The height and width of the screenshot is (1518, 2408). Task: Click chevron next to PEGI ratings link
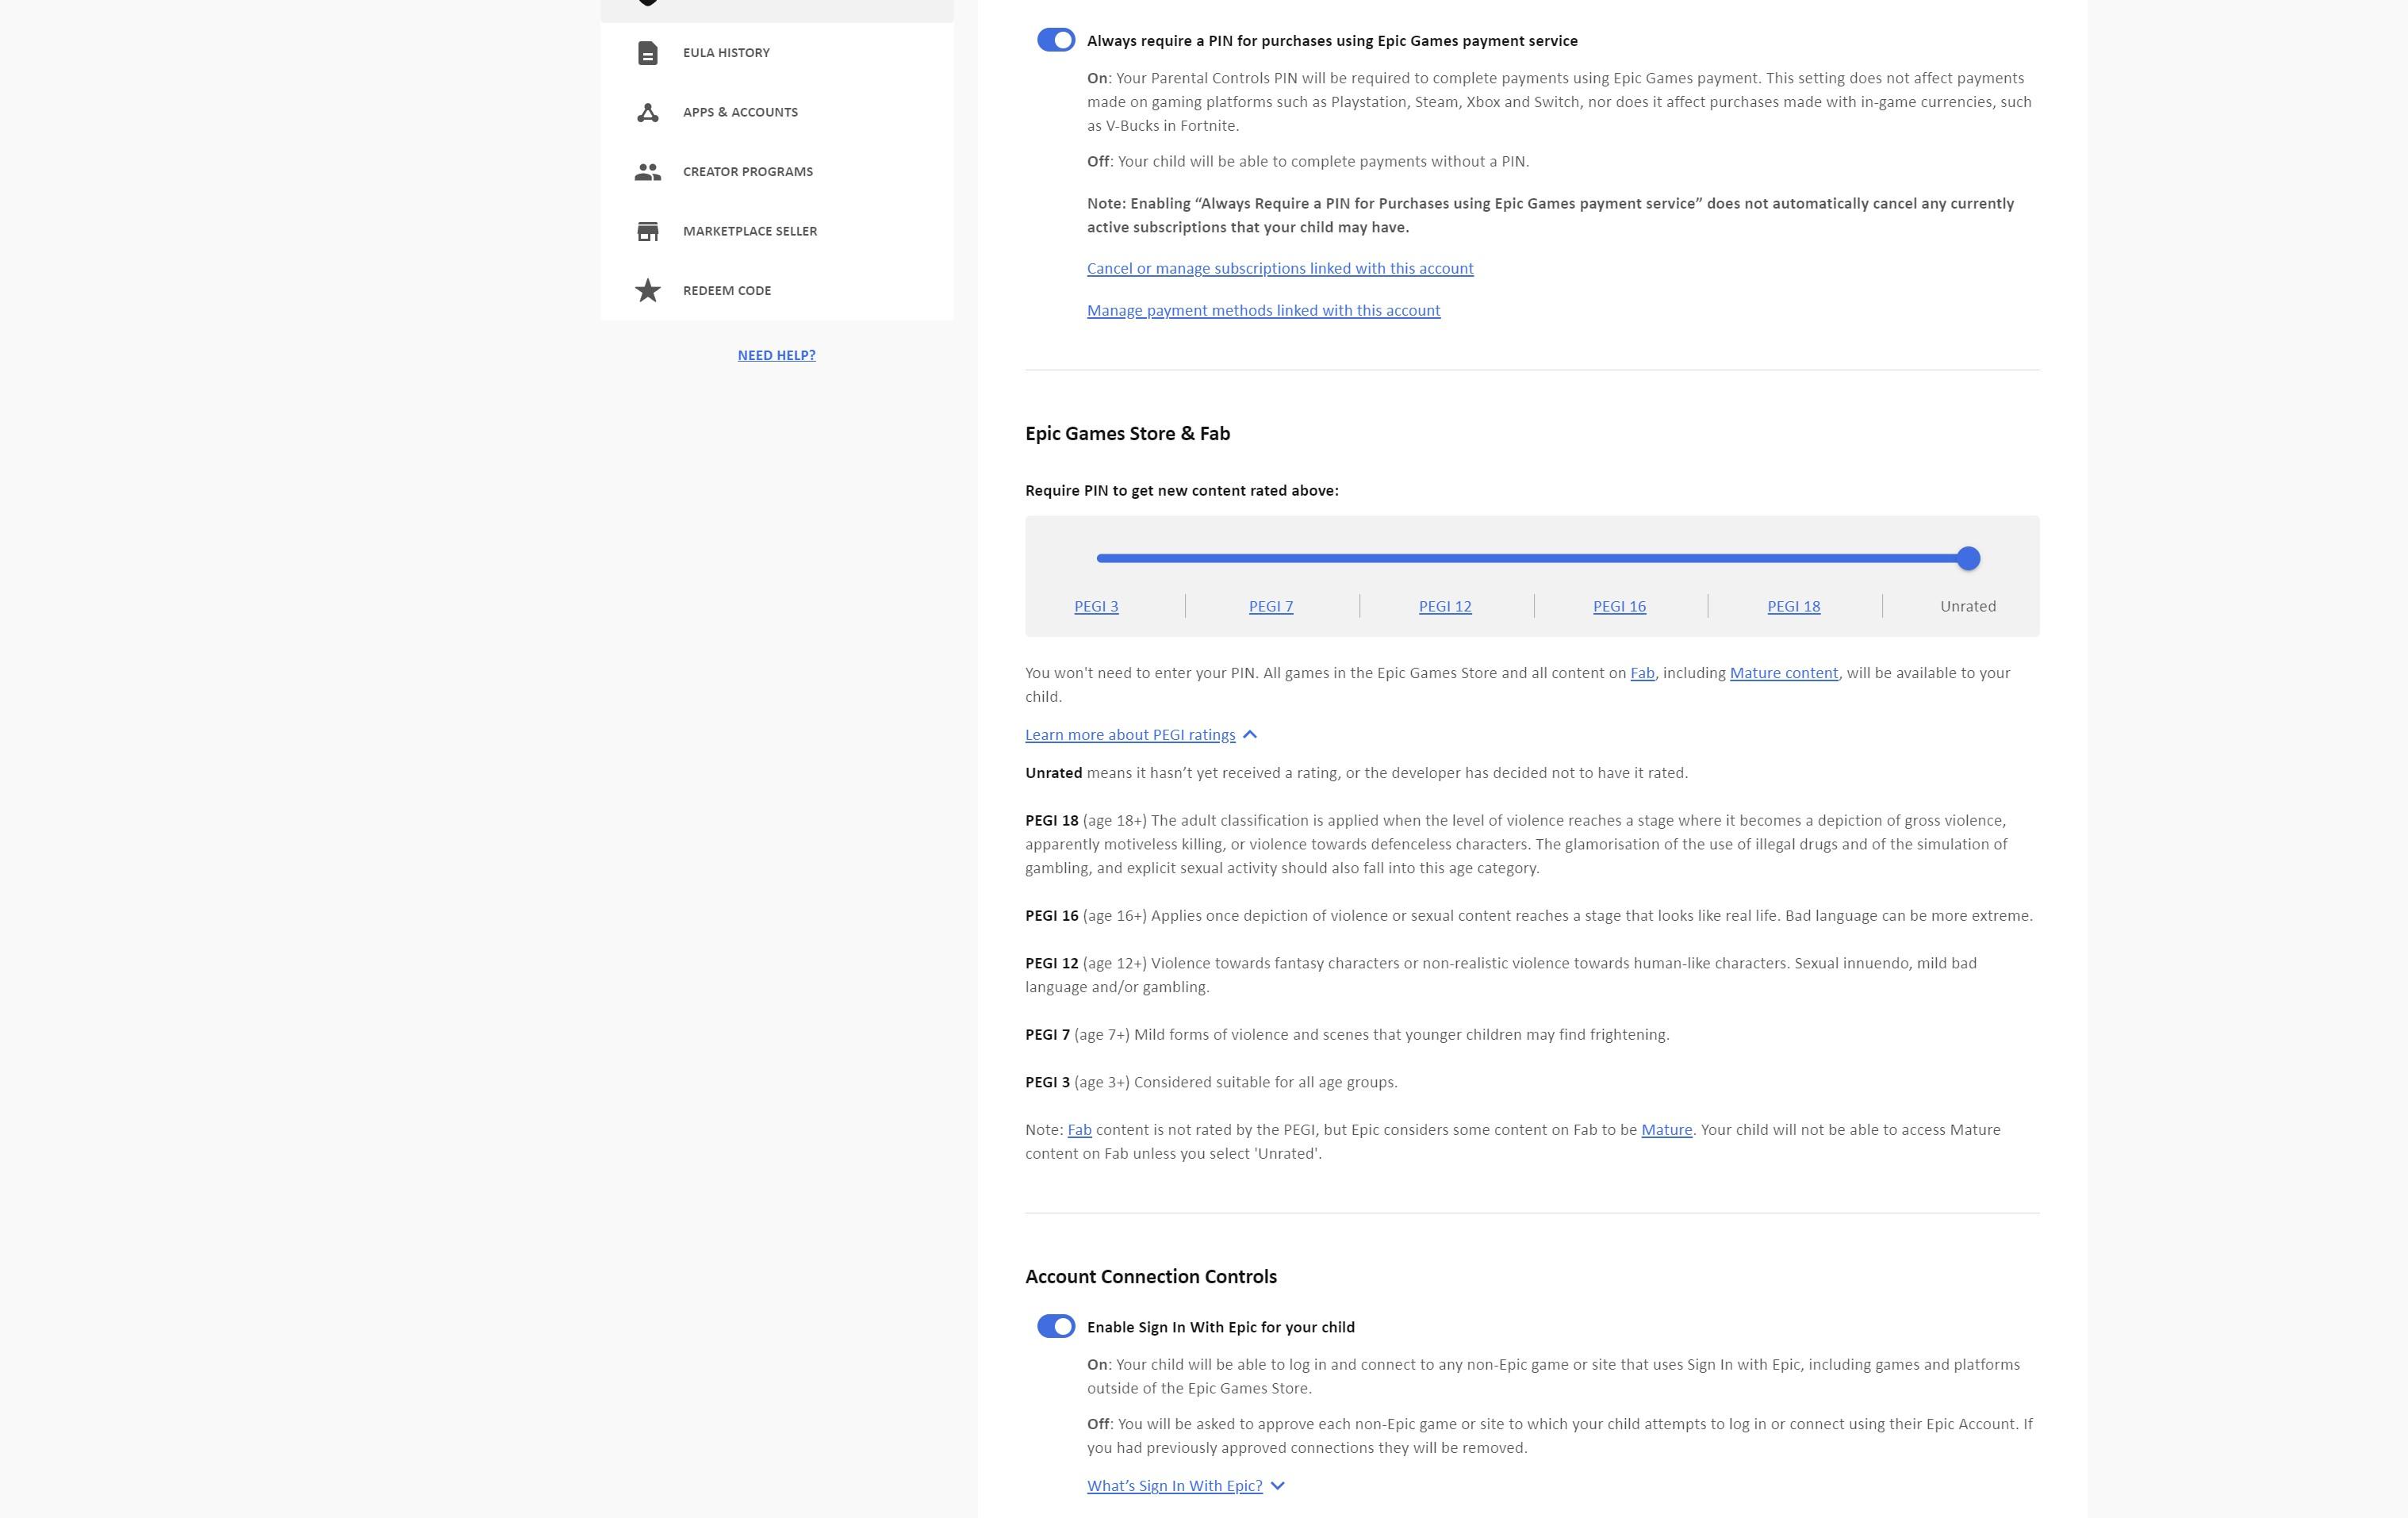click(x=1250, y=735)
